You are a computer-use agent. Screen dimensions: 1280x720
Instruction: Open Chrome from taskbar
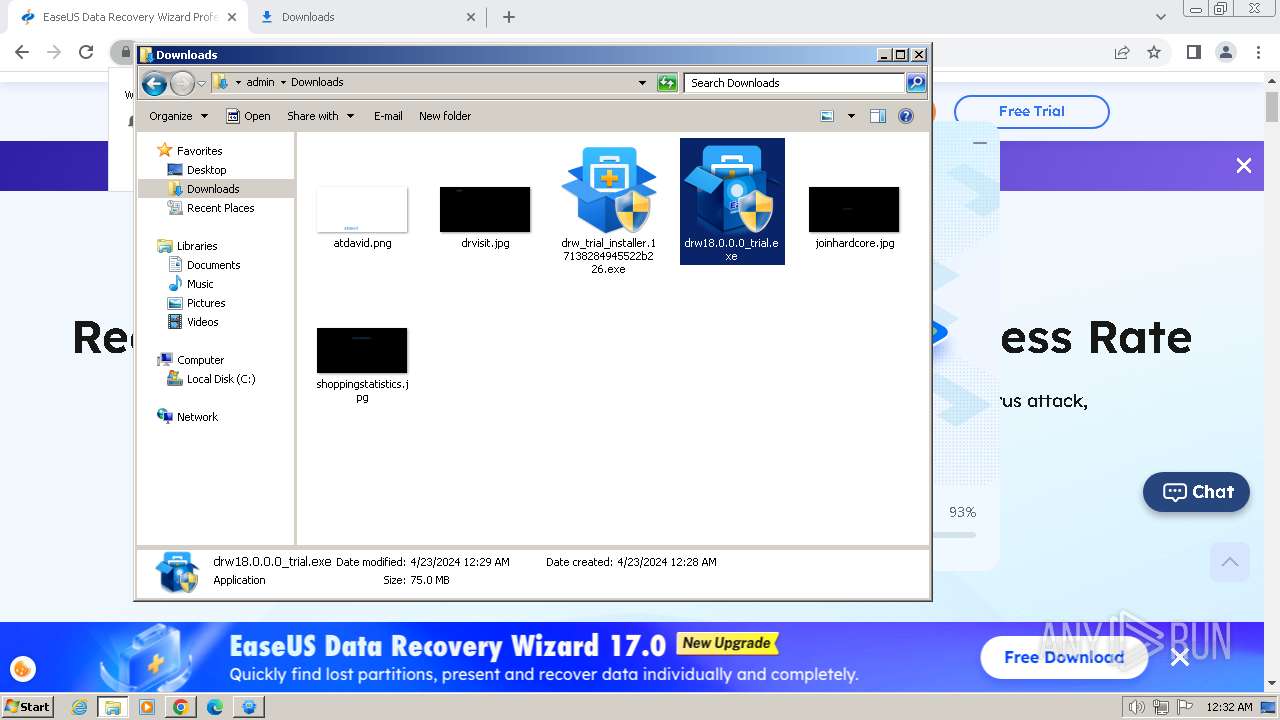coord(180,707)
